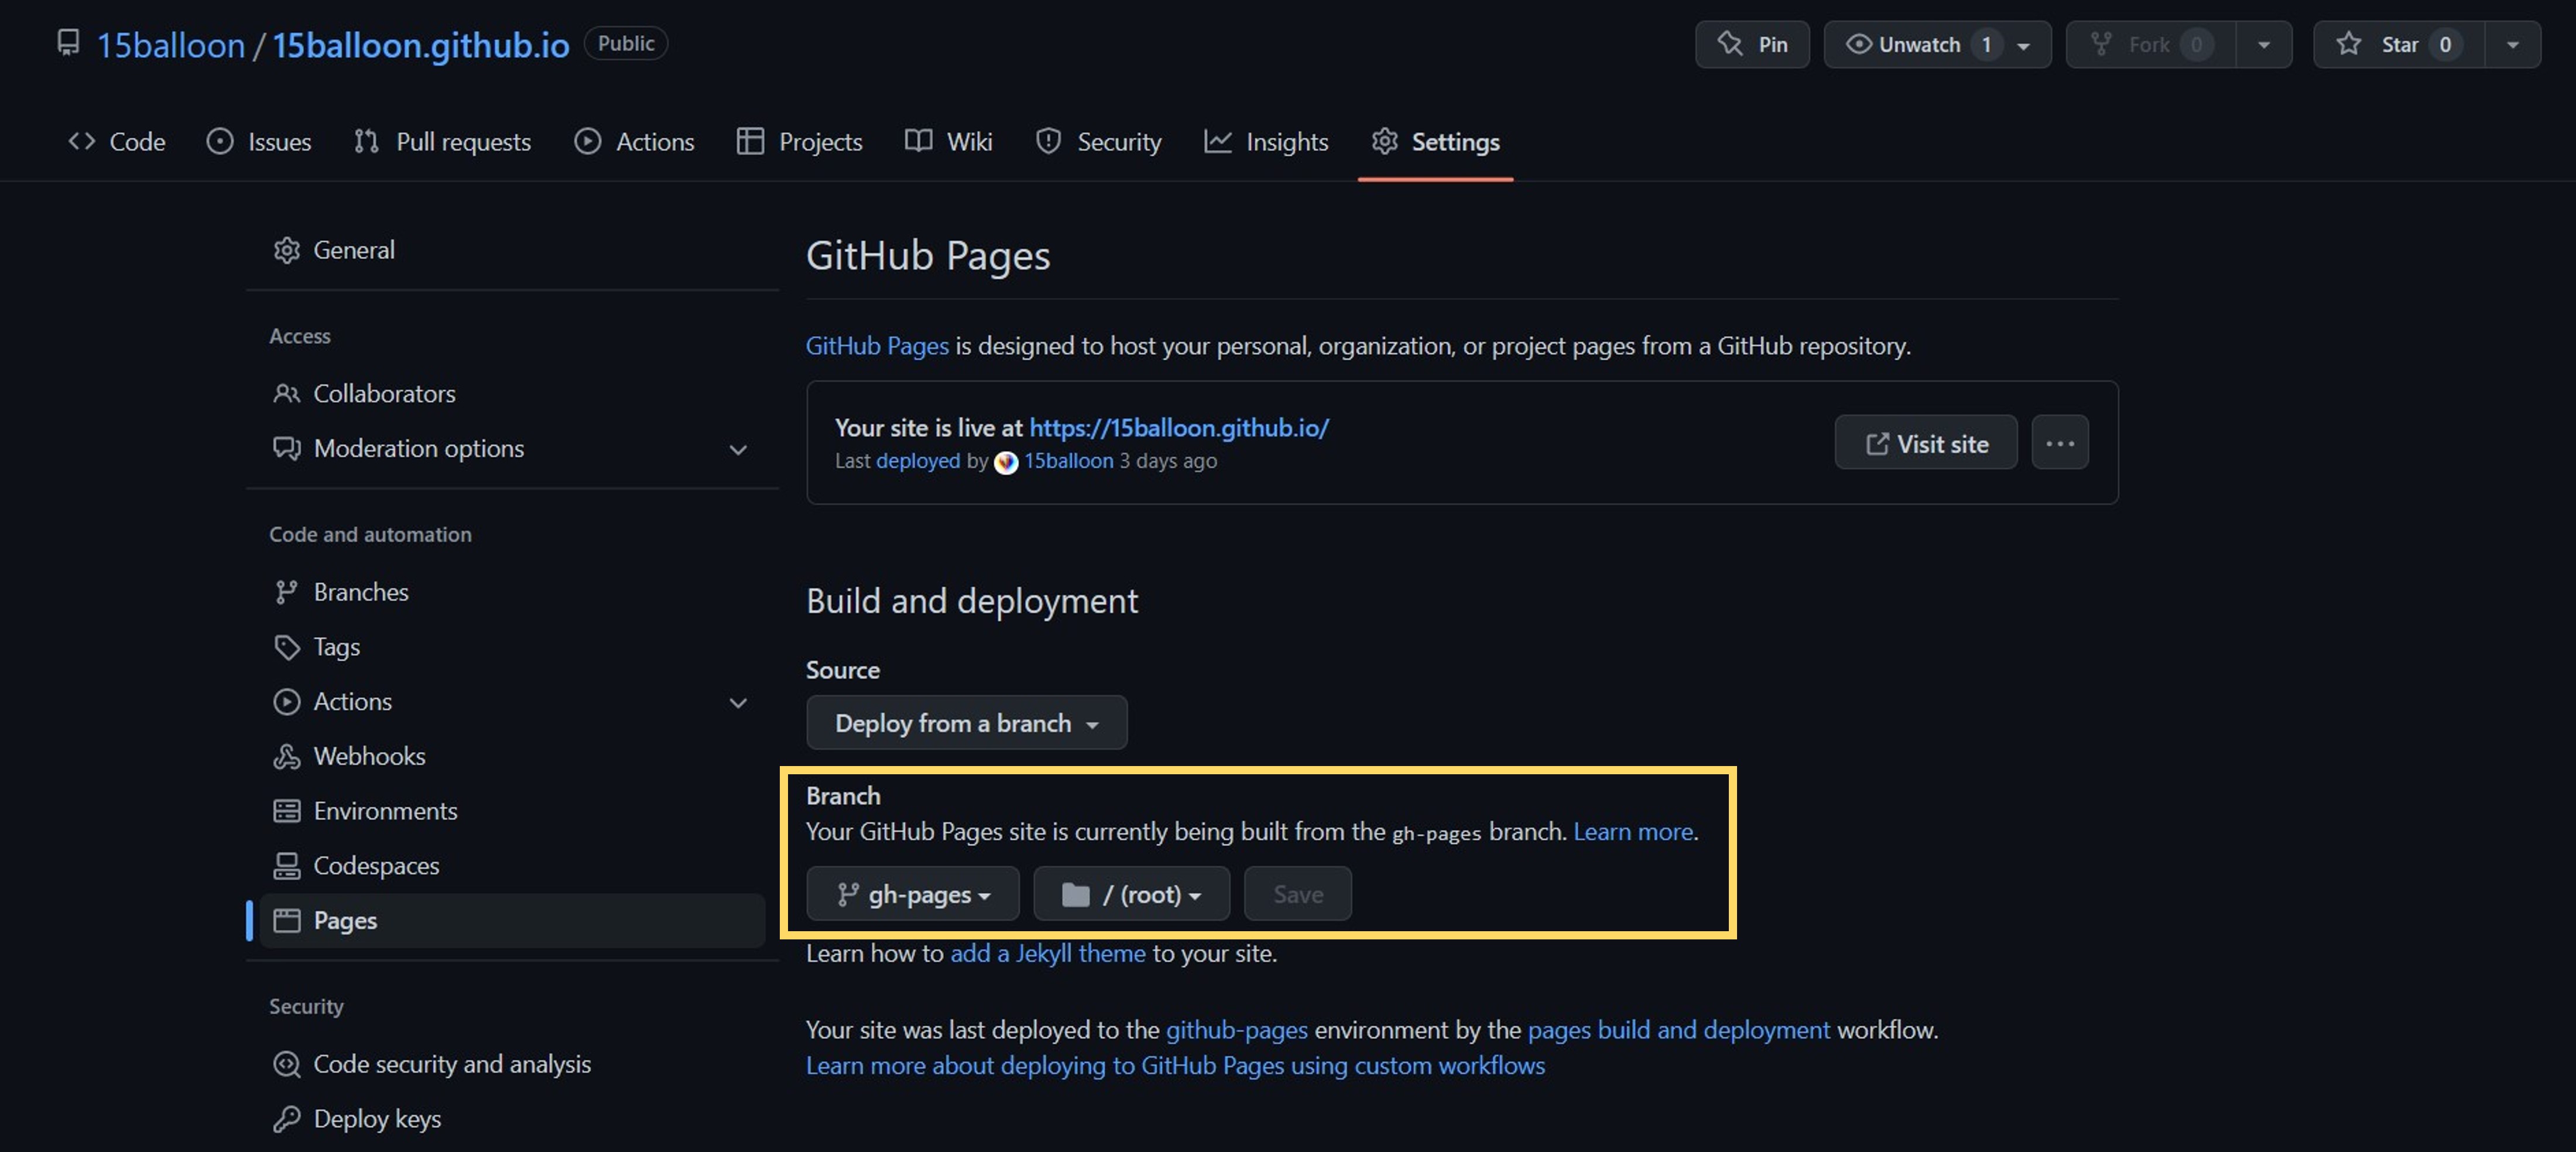Open the /(root) folder selector
The width and height of the screenshot is (2576, 1152).
tap(1131, 894)
